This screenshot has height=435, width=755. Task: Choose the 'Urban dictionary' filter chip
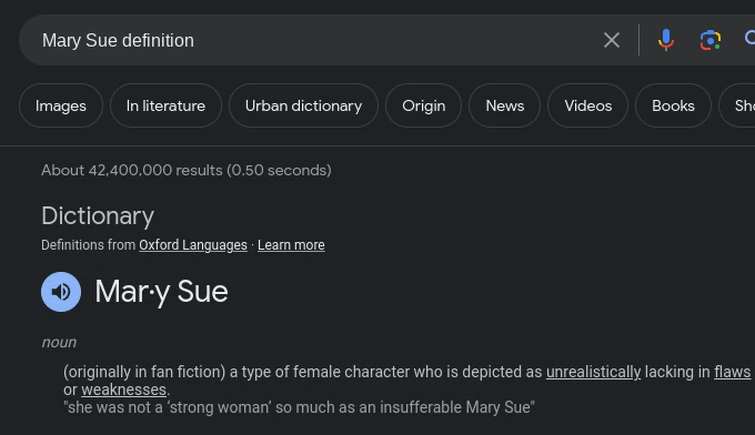tap(303, 106)
